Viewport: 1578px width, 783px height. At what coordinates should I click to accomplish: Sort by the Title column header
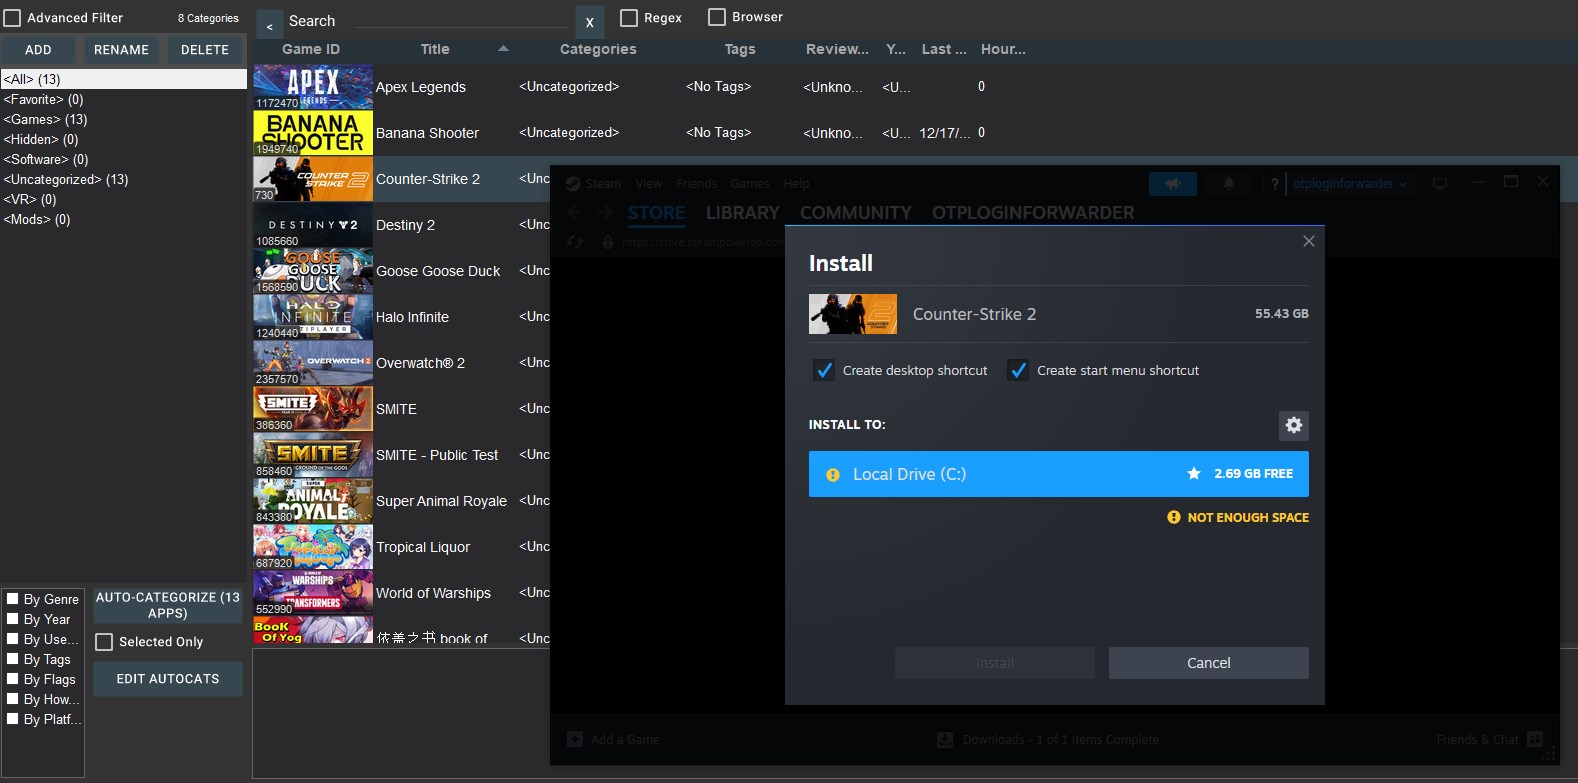point(435,49)
